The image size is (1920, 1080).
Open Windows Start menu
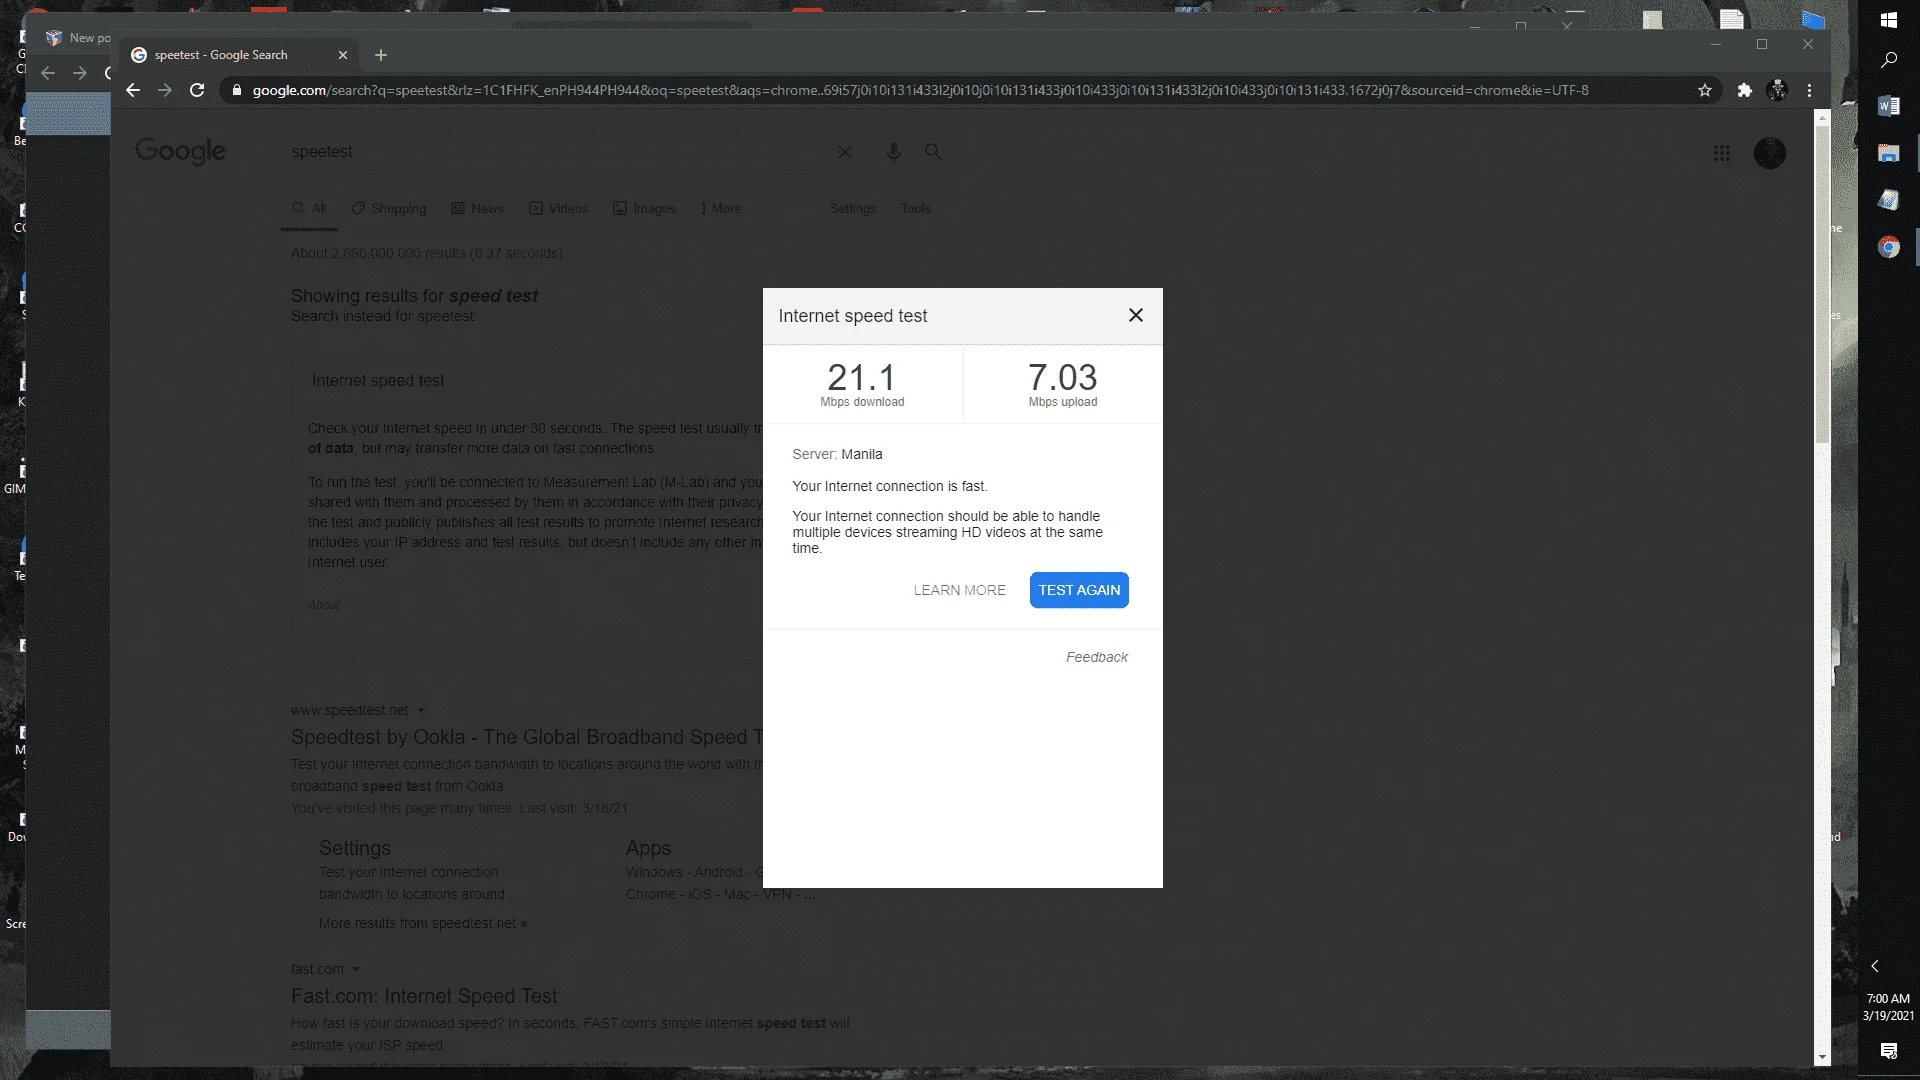1889,20
